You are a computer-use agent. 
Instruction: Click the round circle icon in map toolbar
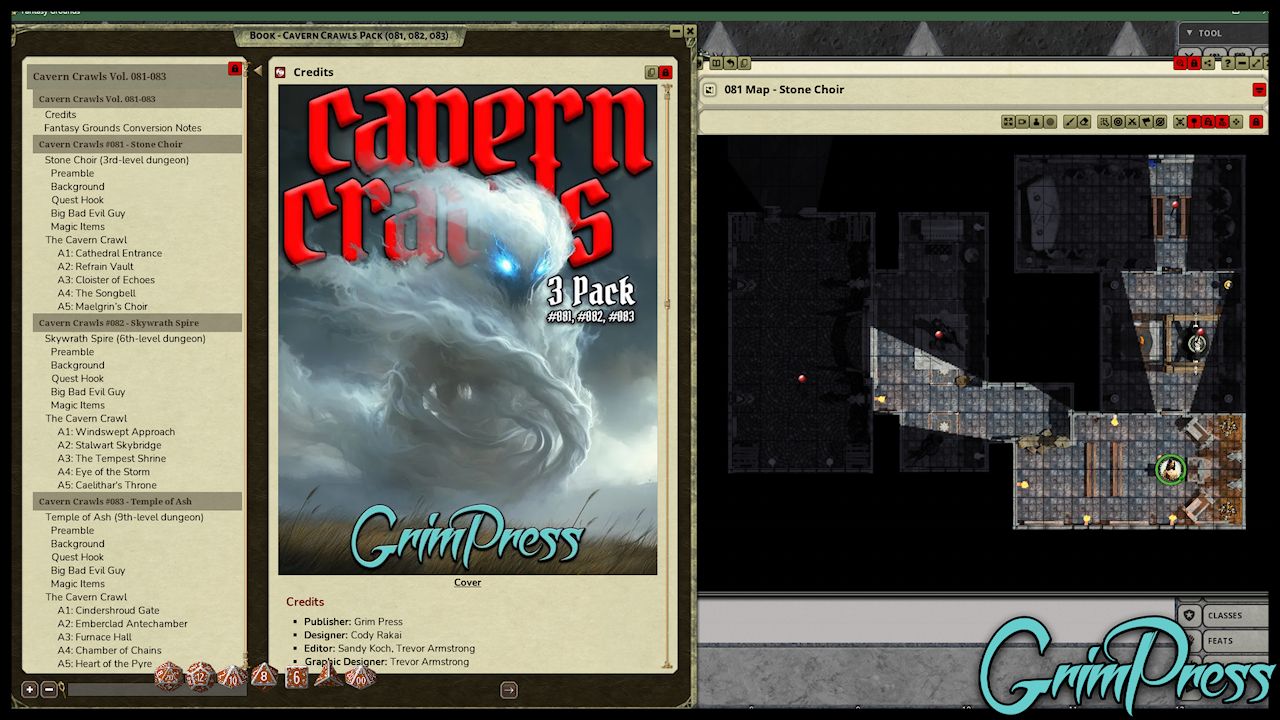(x=1050, y=122)
